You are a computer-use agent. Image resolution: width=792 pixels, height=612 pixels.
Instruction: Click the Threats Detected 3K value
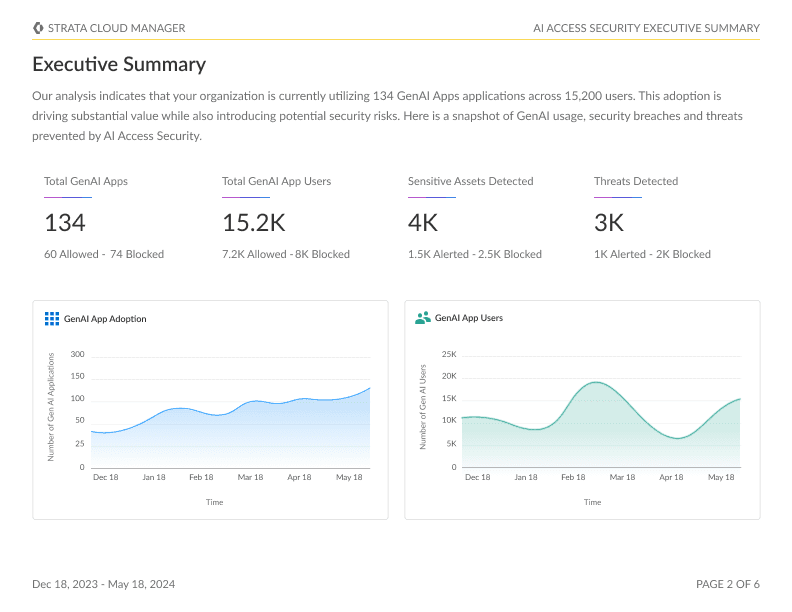[x=609, y=223]
